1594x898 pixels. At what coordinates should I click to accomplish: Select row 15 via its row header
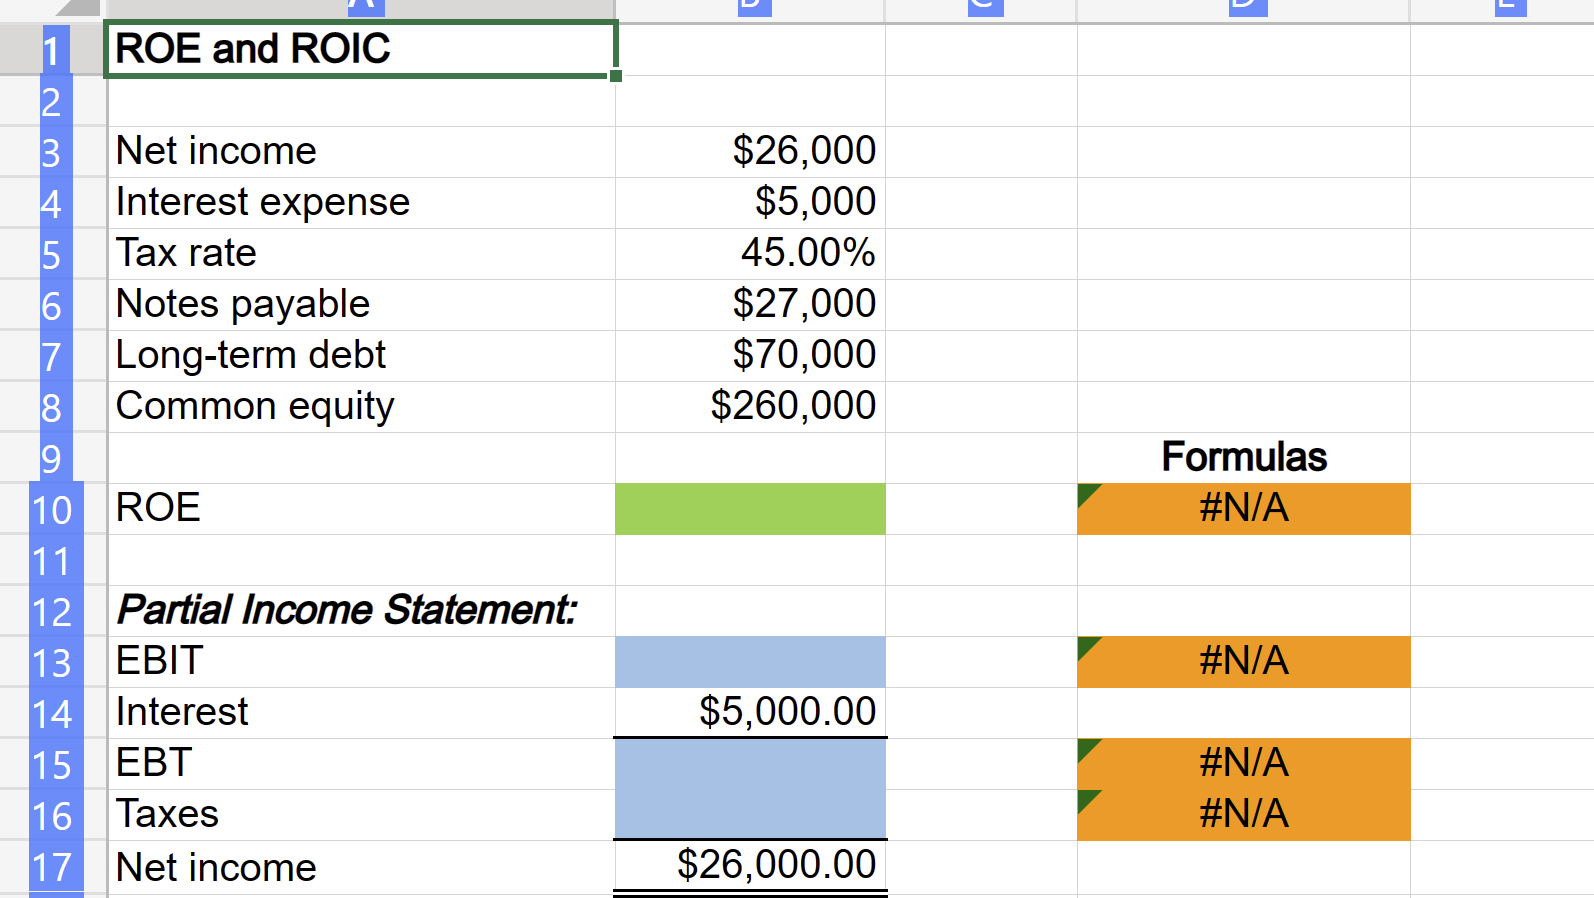tap(52, 764)
